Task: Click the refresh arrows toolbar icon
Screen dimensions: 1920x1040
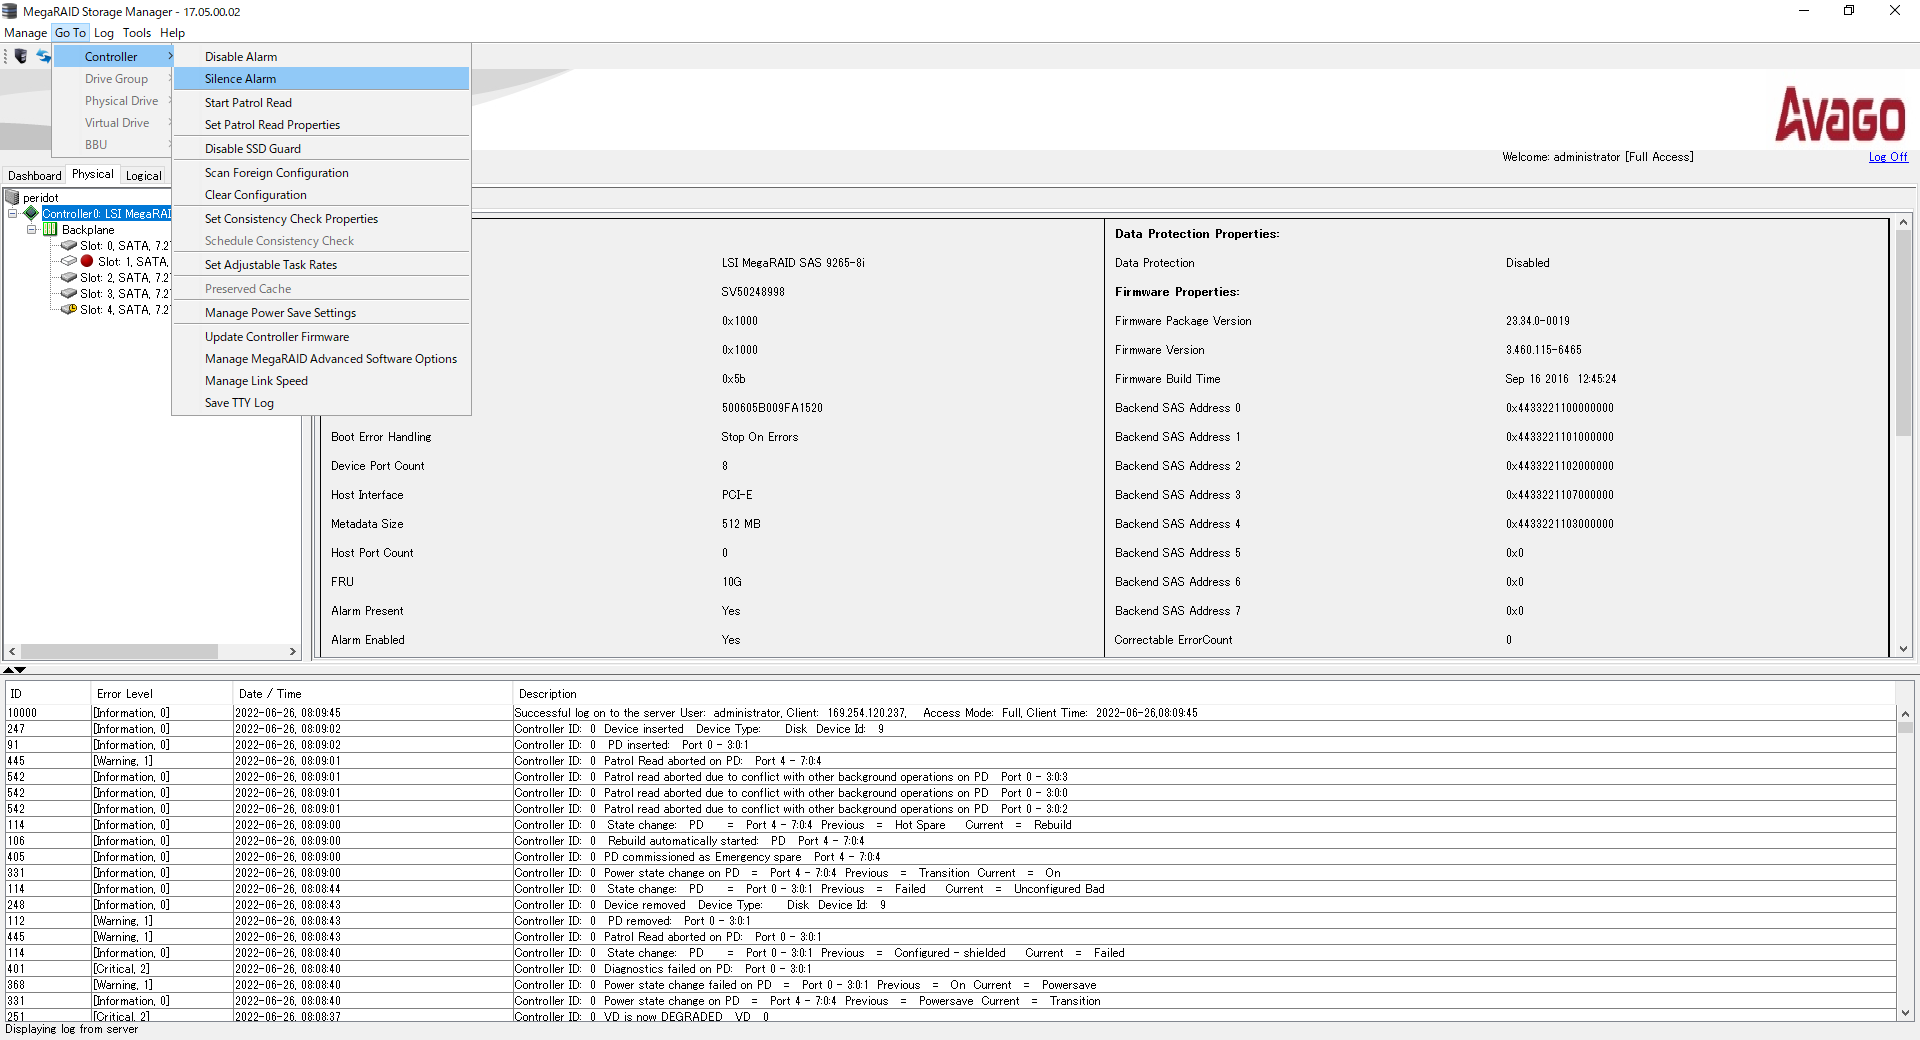Action: point(43,56)
